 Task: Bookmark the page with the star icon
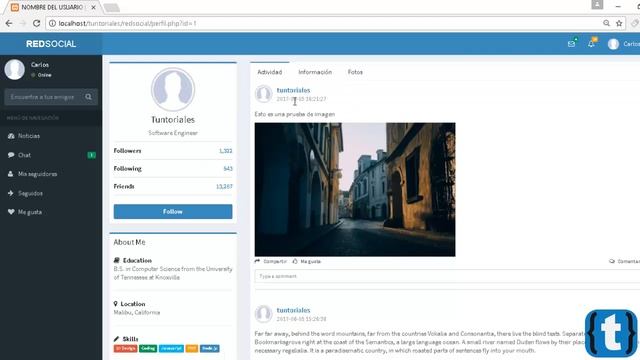[619, 23]
